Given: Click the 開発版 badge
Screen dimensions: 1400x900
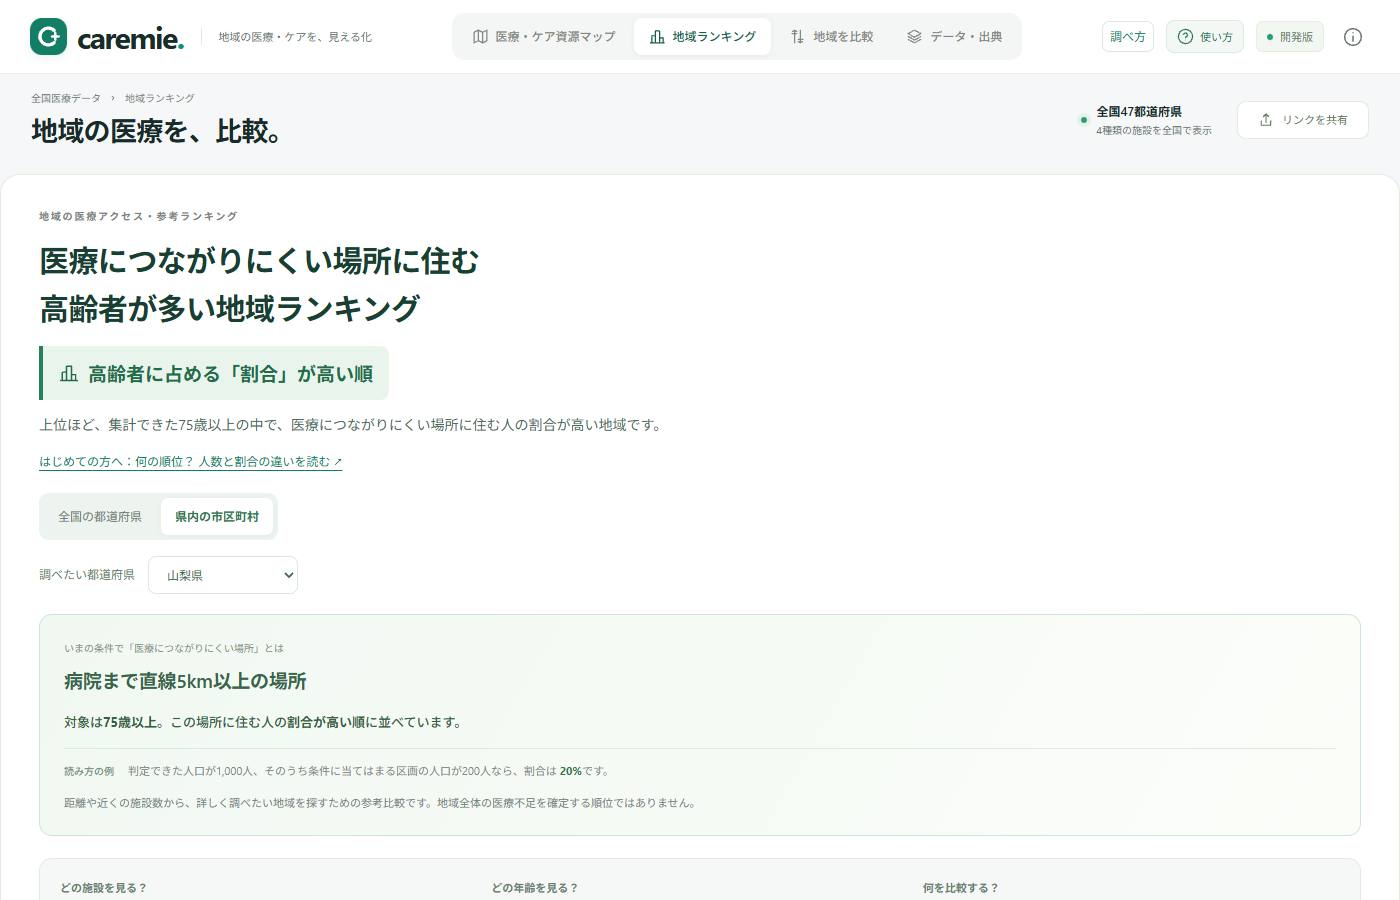Looking at the screenshot, I should pyautogui.click(x=1290, y=37).
